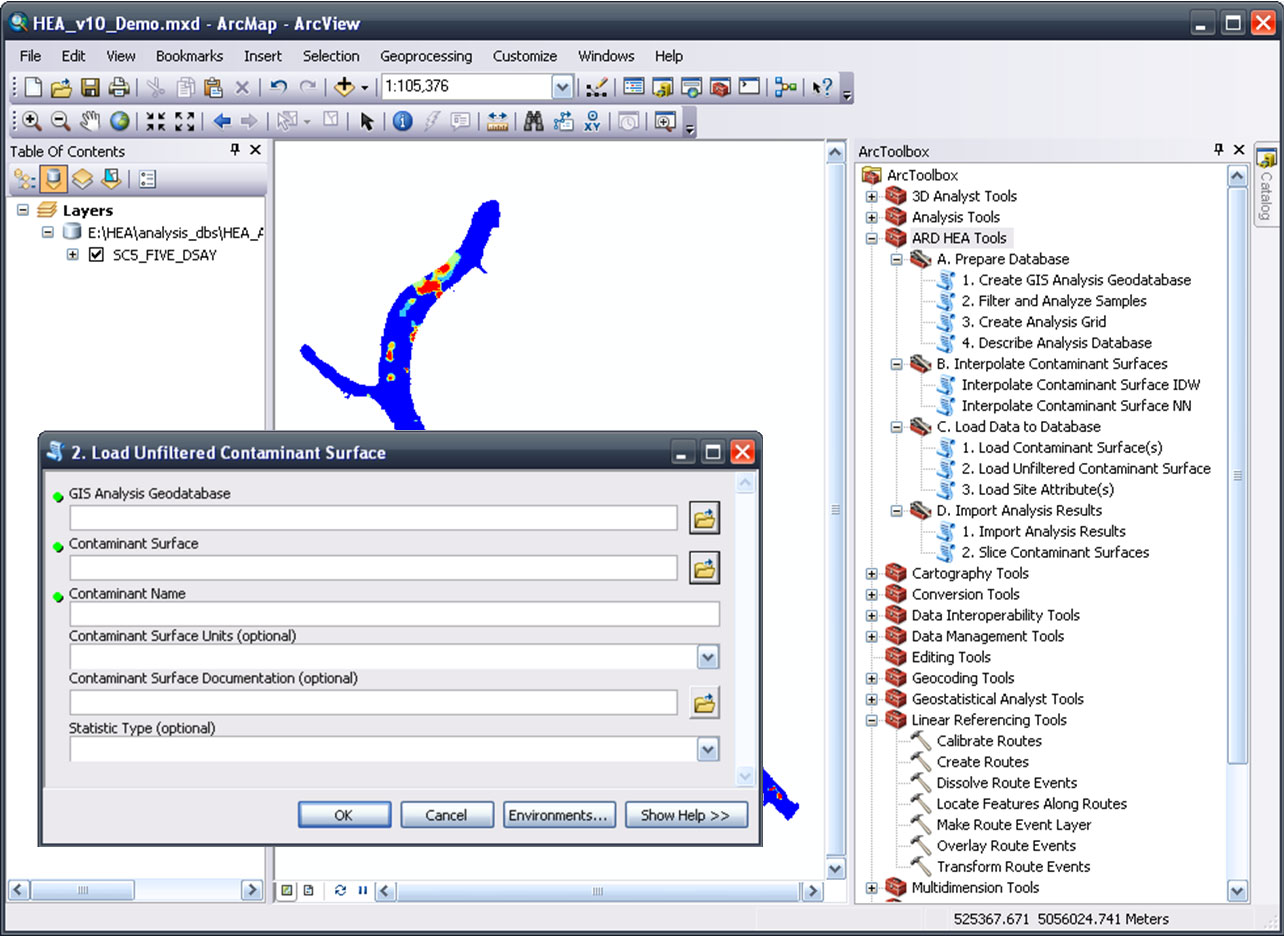Browse for Contaminant Surface Documentation file
Screen dimensions: 1284x936
coord(704,703)
